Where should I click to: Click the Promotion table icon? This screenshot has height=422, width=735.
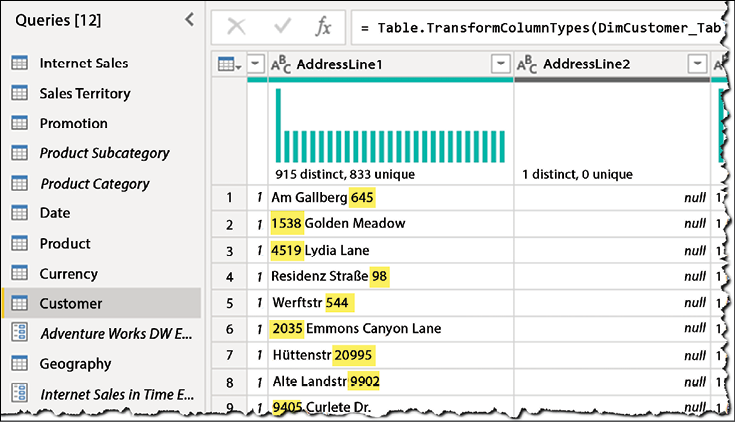click(20, 123)
